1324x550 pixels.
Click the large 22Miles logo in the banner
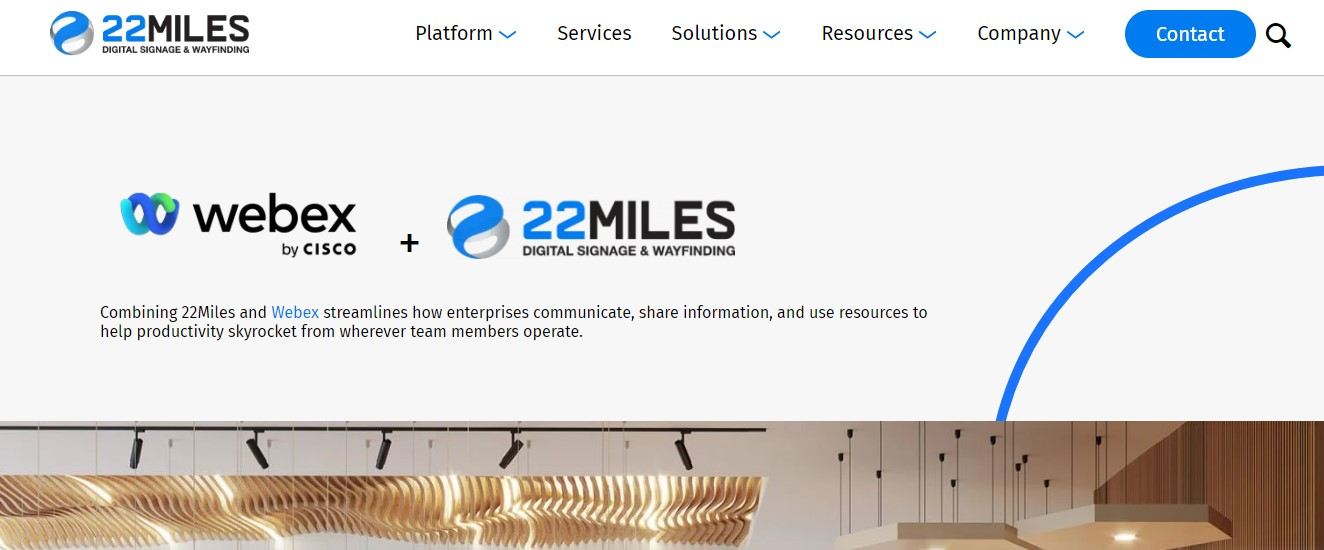[x=591, y=227]
